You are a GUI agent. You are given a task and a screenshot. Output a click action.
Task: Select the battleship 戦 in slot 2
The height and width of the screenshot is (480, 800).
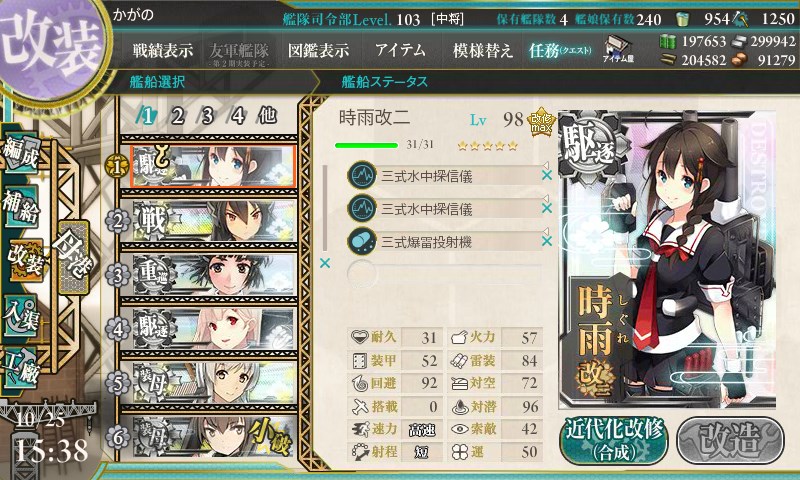pyautogui.click(x=213, y=221)
